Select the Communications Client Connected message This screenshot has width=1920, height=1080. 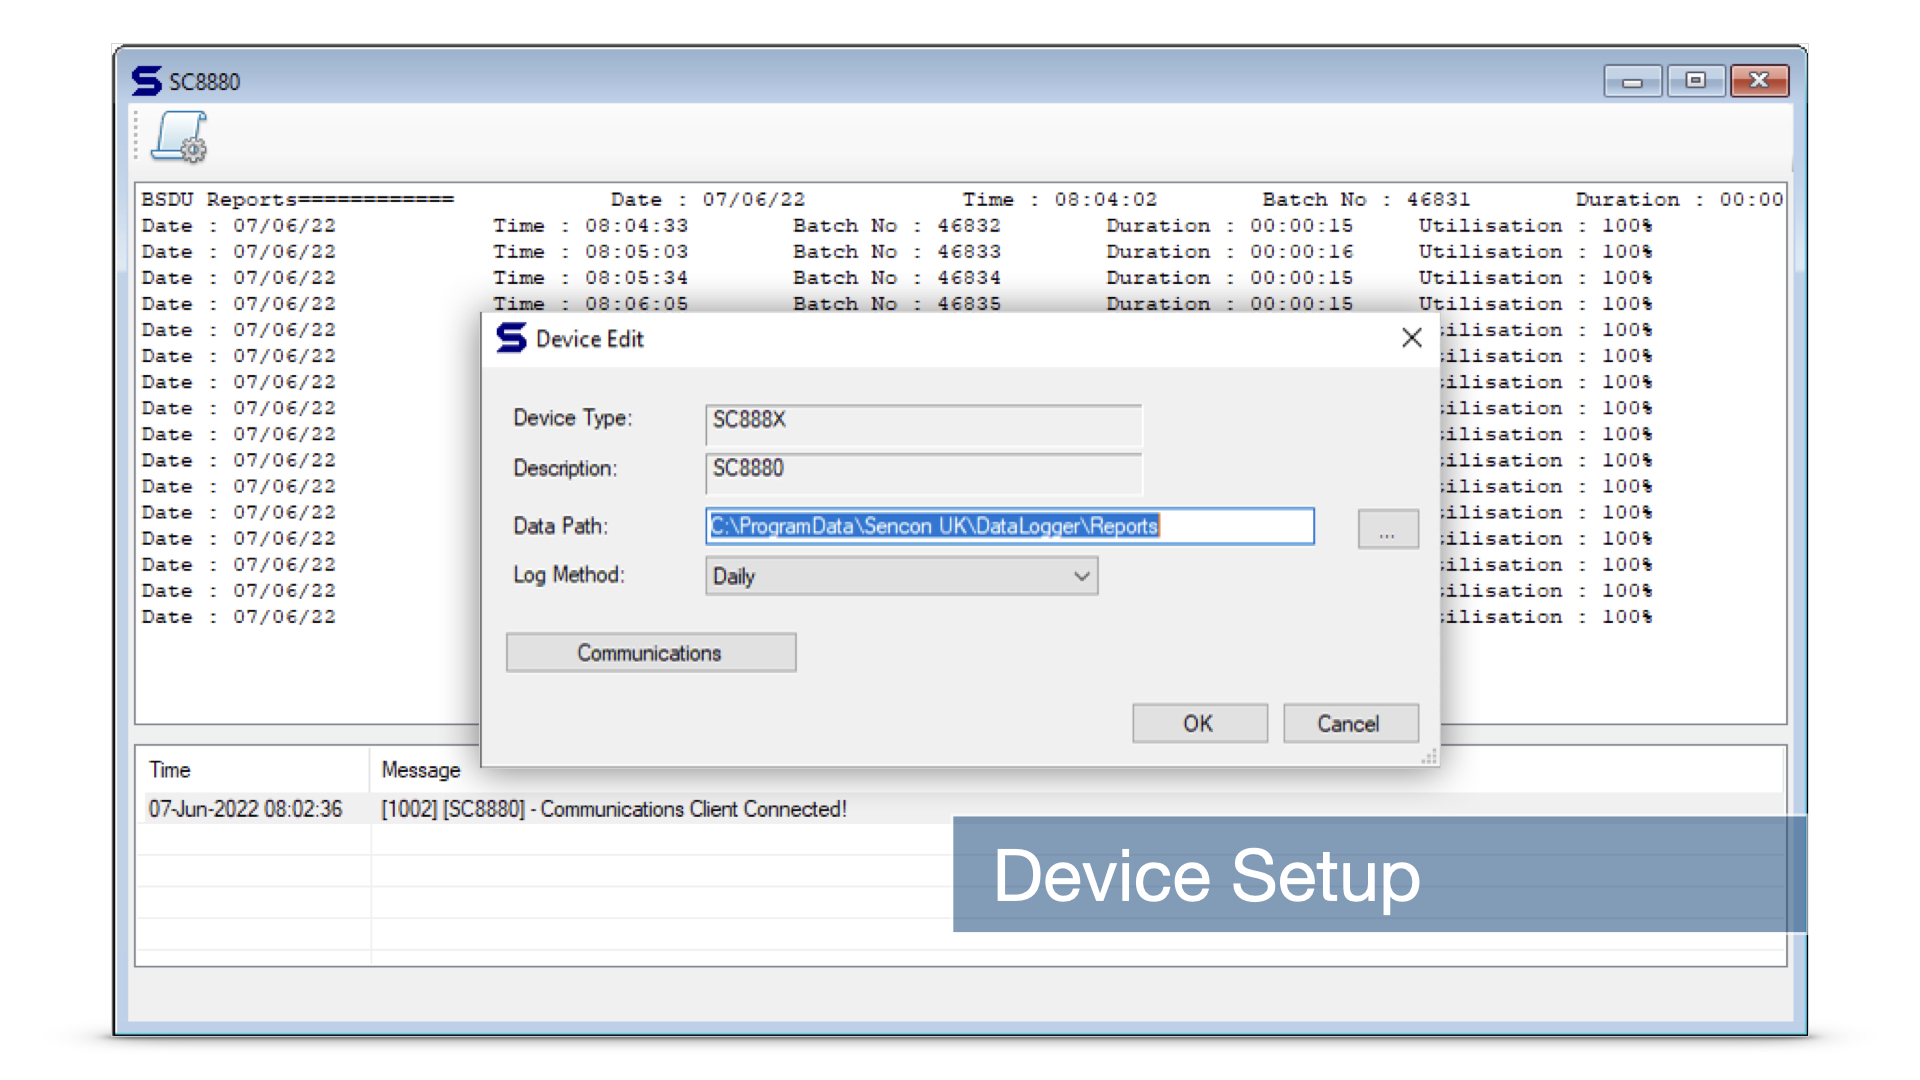pos(614,809)
